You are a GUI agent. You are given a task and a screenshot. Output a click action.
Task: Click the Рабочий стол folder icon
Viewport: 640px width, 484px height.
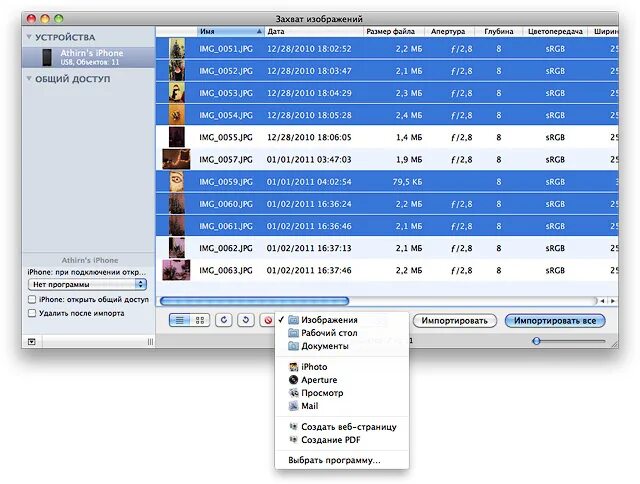pyautogui.click(x=293, y=333)
